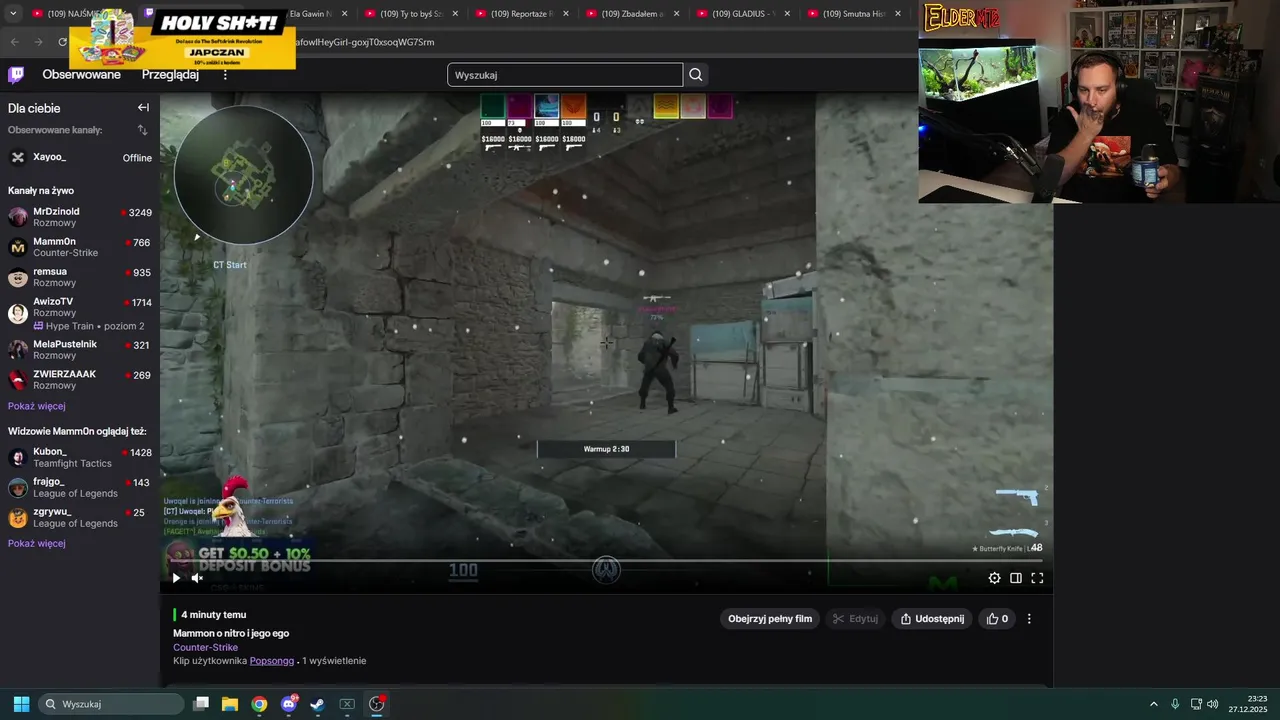Open the Windows Start menu
1280x720 pixels.
21,704
